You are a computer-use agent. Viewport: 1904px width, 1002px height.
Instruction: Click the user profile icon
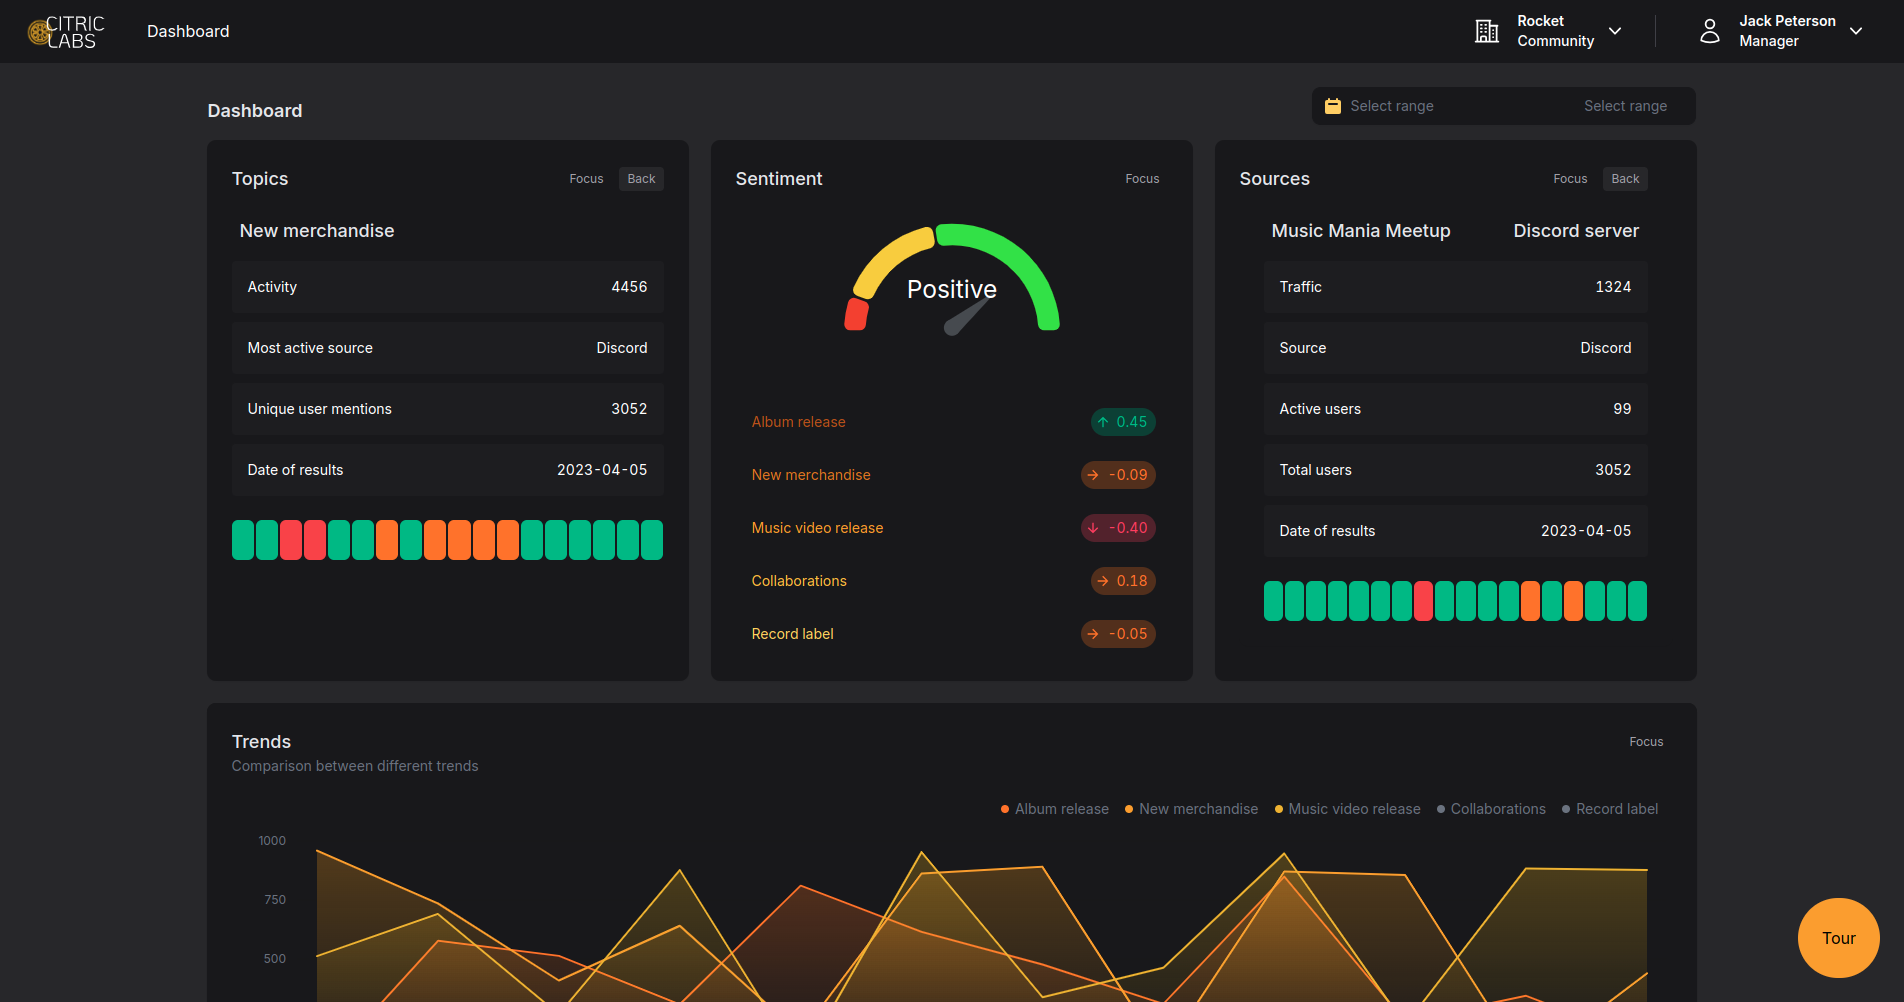point(1710,32)
